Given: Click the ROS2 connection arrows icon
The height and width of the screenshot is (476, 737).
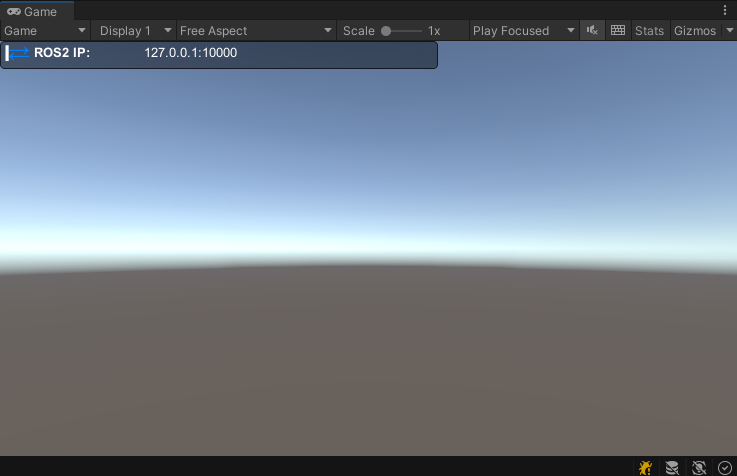Looking at the screenshot, I should coord(18,53).
